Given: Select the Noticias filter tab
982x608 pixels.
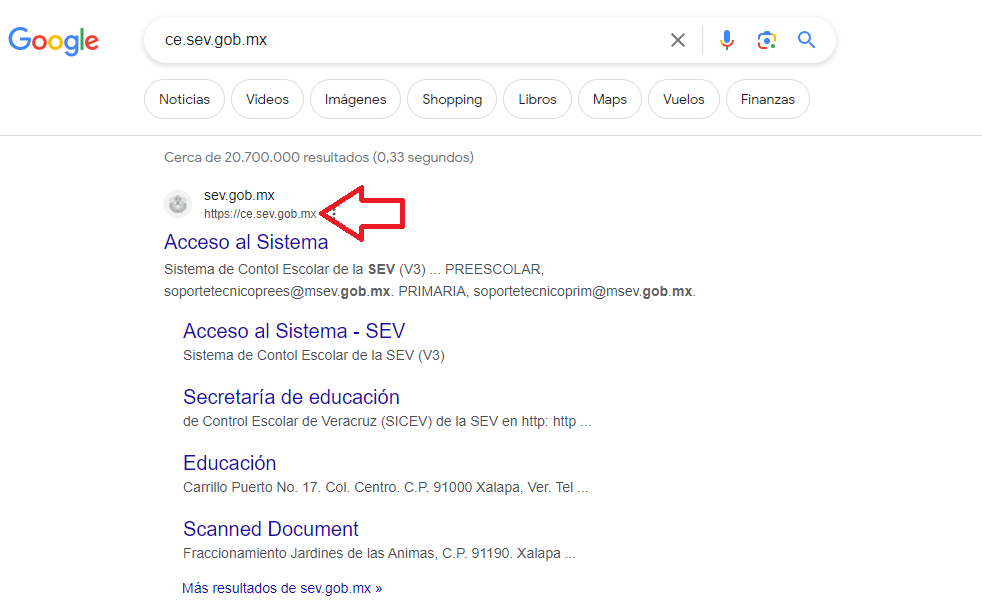Looking at the screenshot, I should [184, 99].
